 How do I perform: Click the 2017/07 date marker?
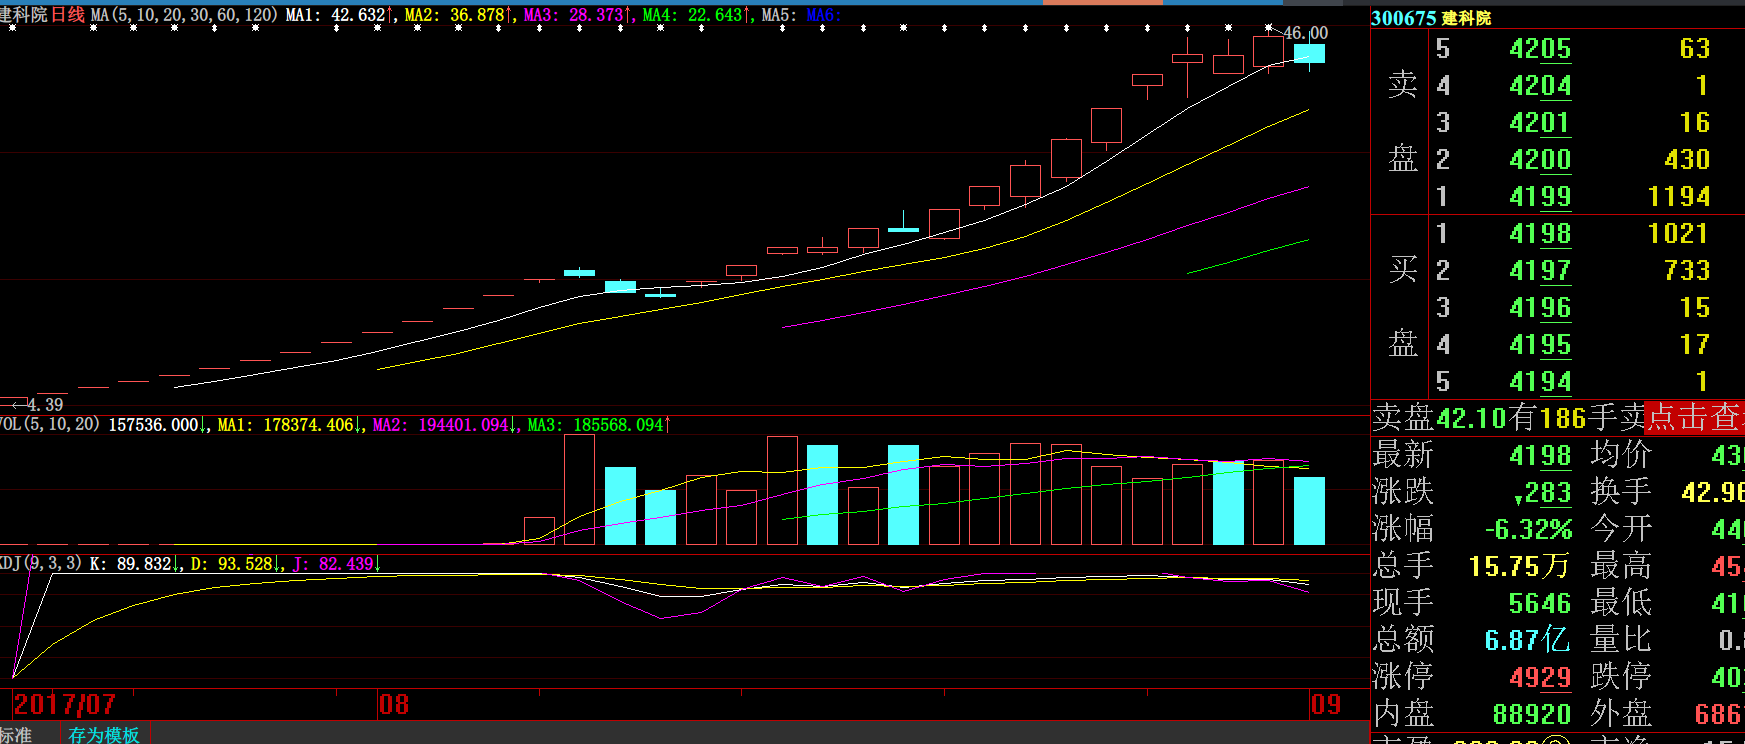click(65, 704)
